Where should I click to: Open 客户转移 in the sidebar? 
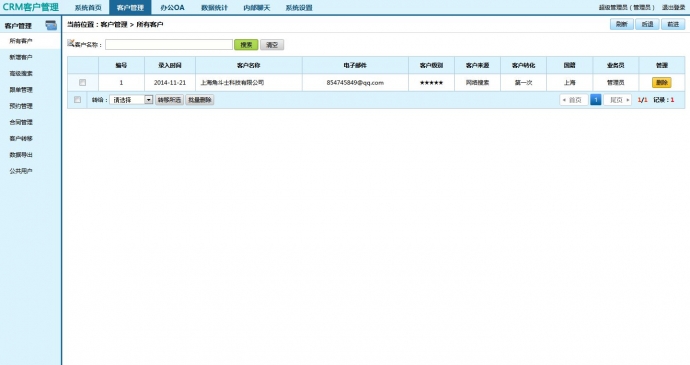point(21,138)
